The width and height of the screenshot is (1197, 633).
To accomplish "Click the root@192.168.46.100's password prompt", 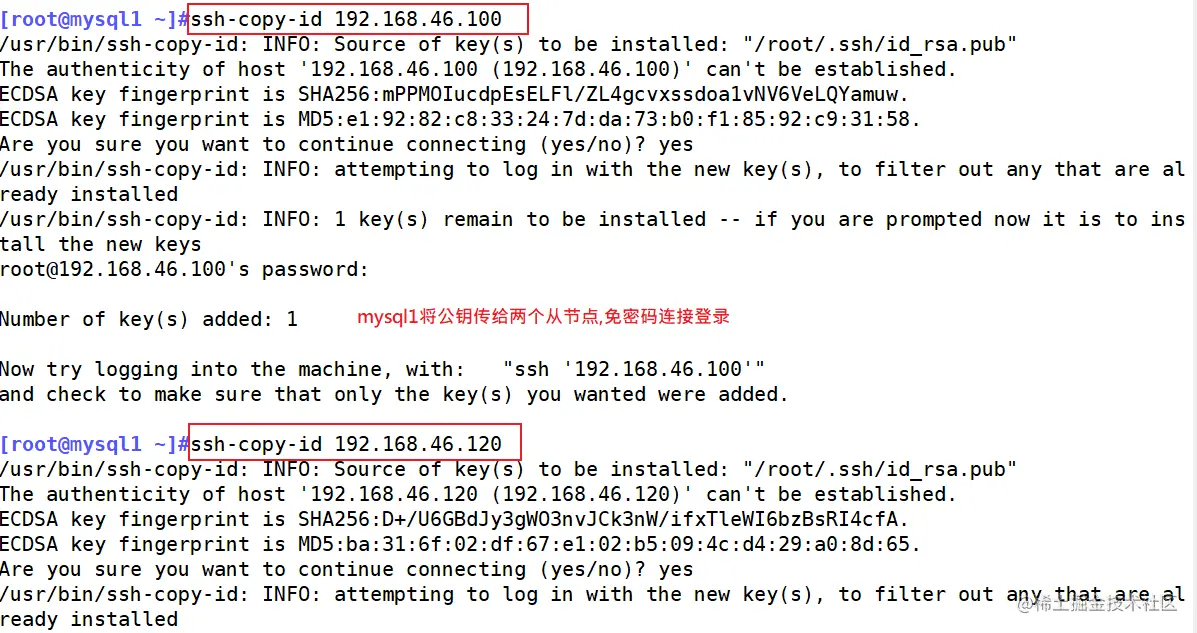I will point(184,269).
